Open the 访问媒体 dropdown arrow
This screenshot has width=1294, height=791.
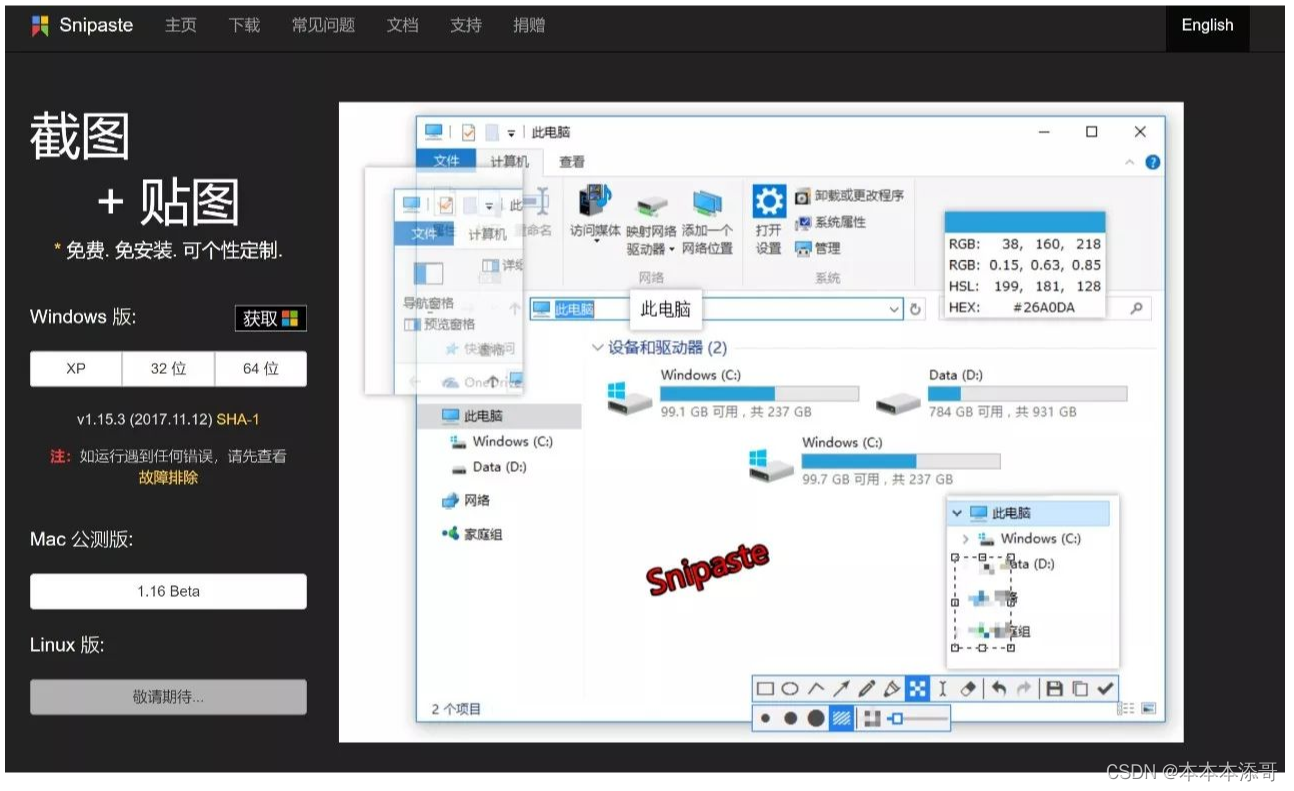(x=595, y=240)
